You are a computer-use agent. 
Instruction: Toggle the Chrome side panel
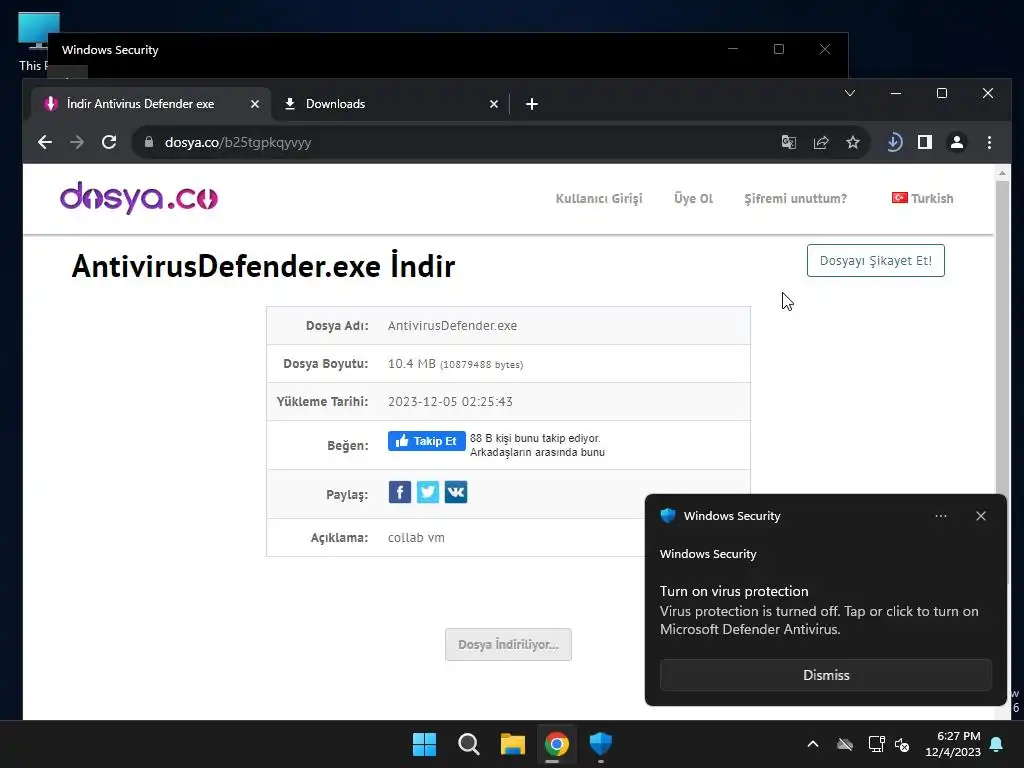(x=925, y=142)
